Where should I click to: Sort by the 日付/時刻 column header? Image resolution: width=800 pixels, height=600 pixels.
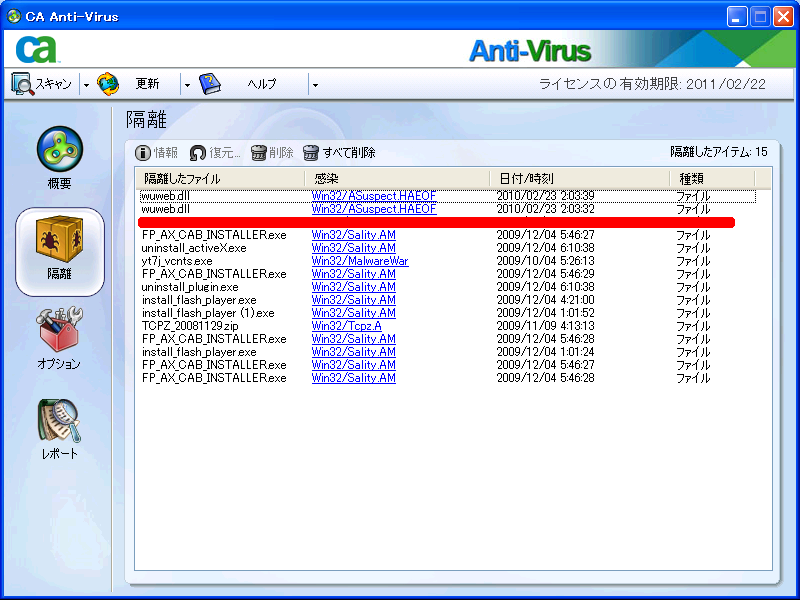tap(580, 179)
